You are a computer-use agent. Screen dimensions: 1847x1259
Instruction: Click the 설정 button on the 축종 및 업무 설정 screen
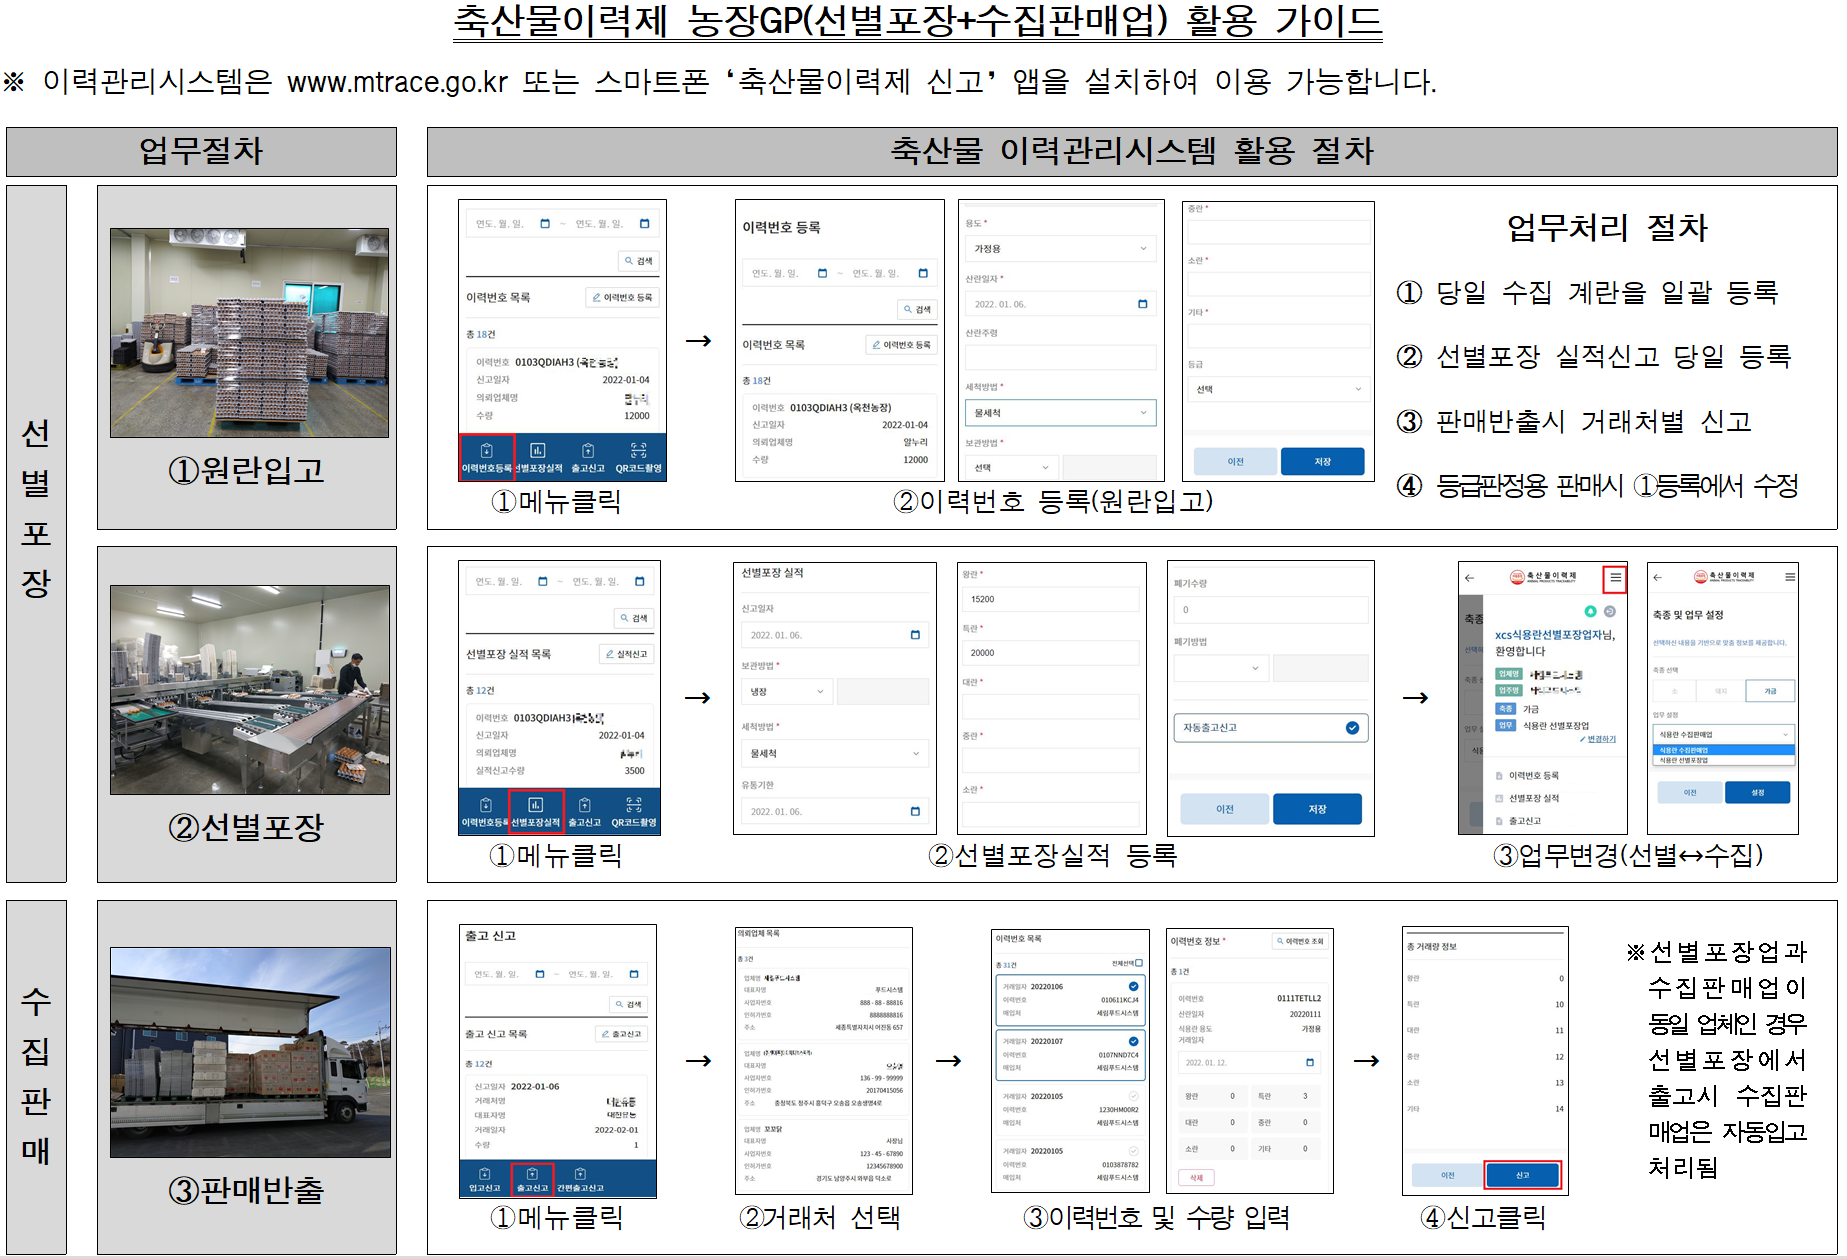coord(1758,792)
